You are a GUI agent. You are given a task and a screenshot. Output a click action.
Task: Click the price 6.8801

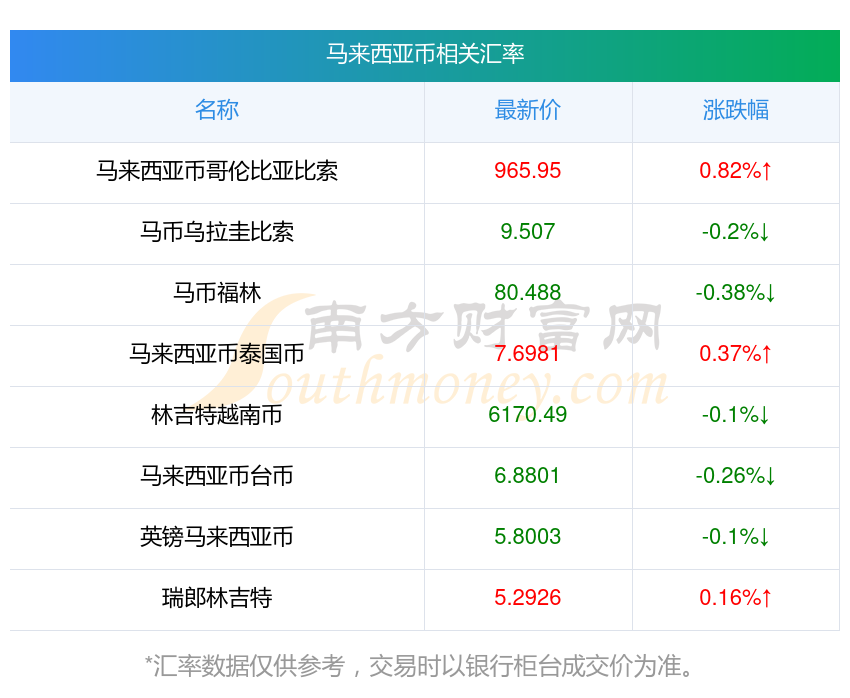[527, 476]
